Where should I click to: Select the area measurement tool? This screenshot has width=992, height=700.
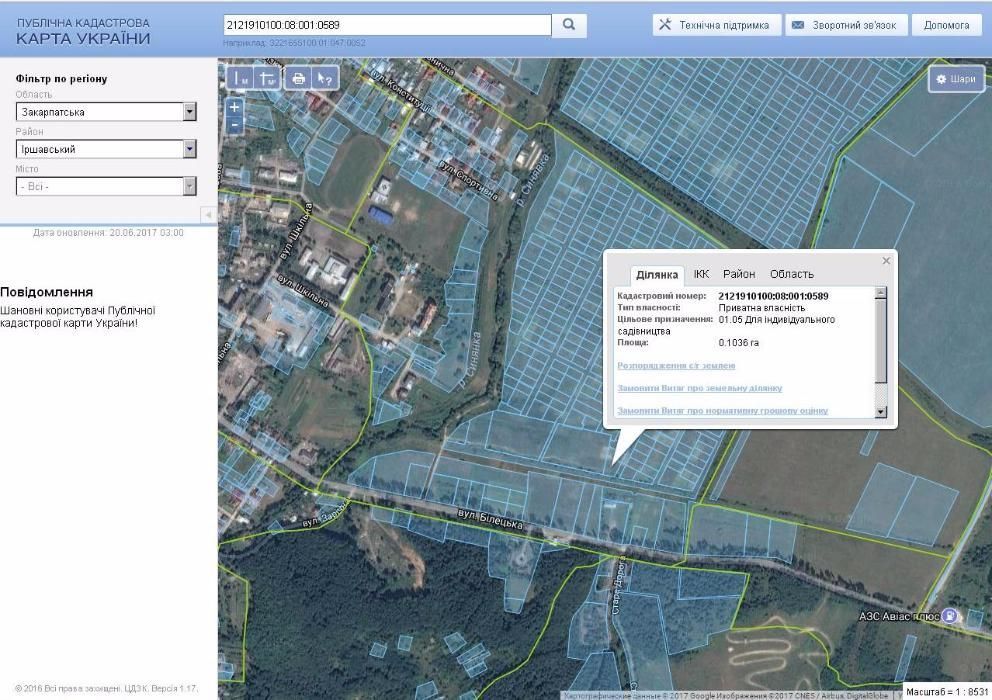[x=268, y=78]
